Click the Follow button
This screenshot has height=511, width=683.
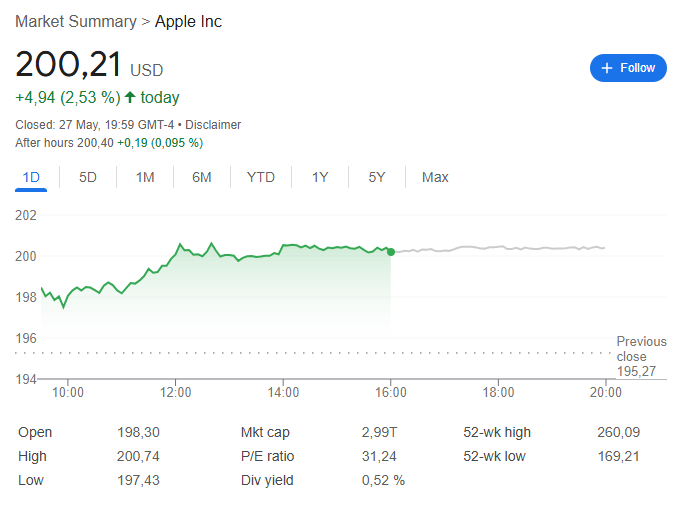[x=628, y=68]
